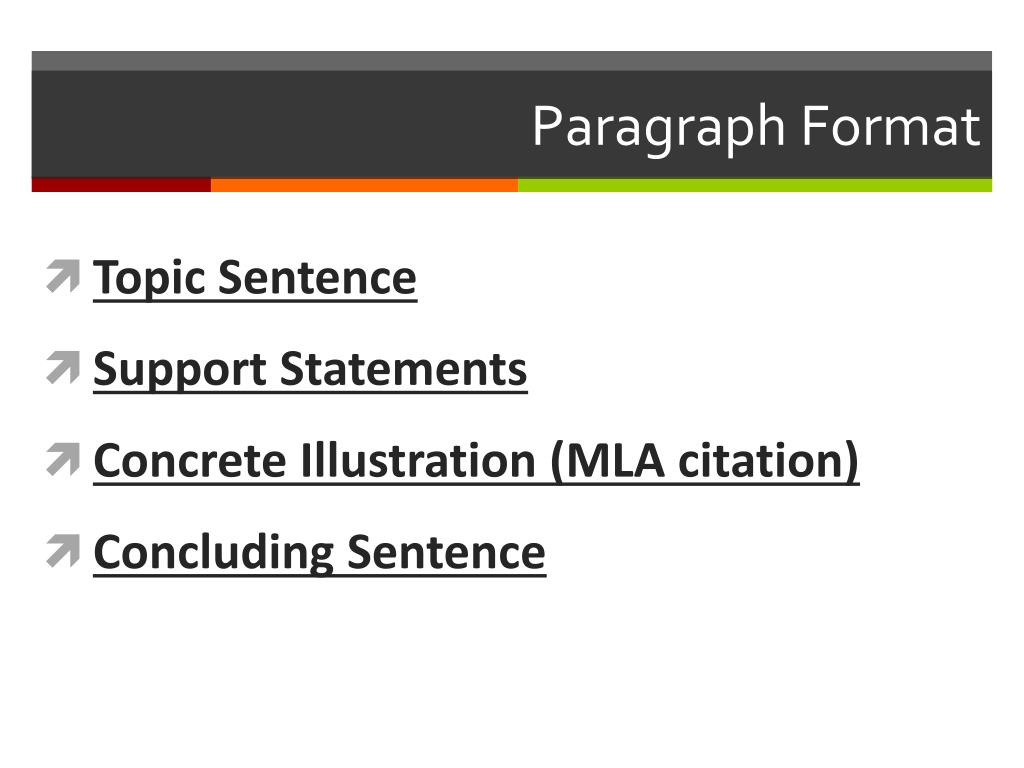This screenshot has width=1024, height=768.
Task: Click the word 'Format' in the title
Action: click(891, 125)
